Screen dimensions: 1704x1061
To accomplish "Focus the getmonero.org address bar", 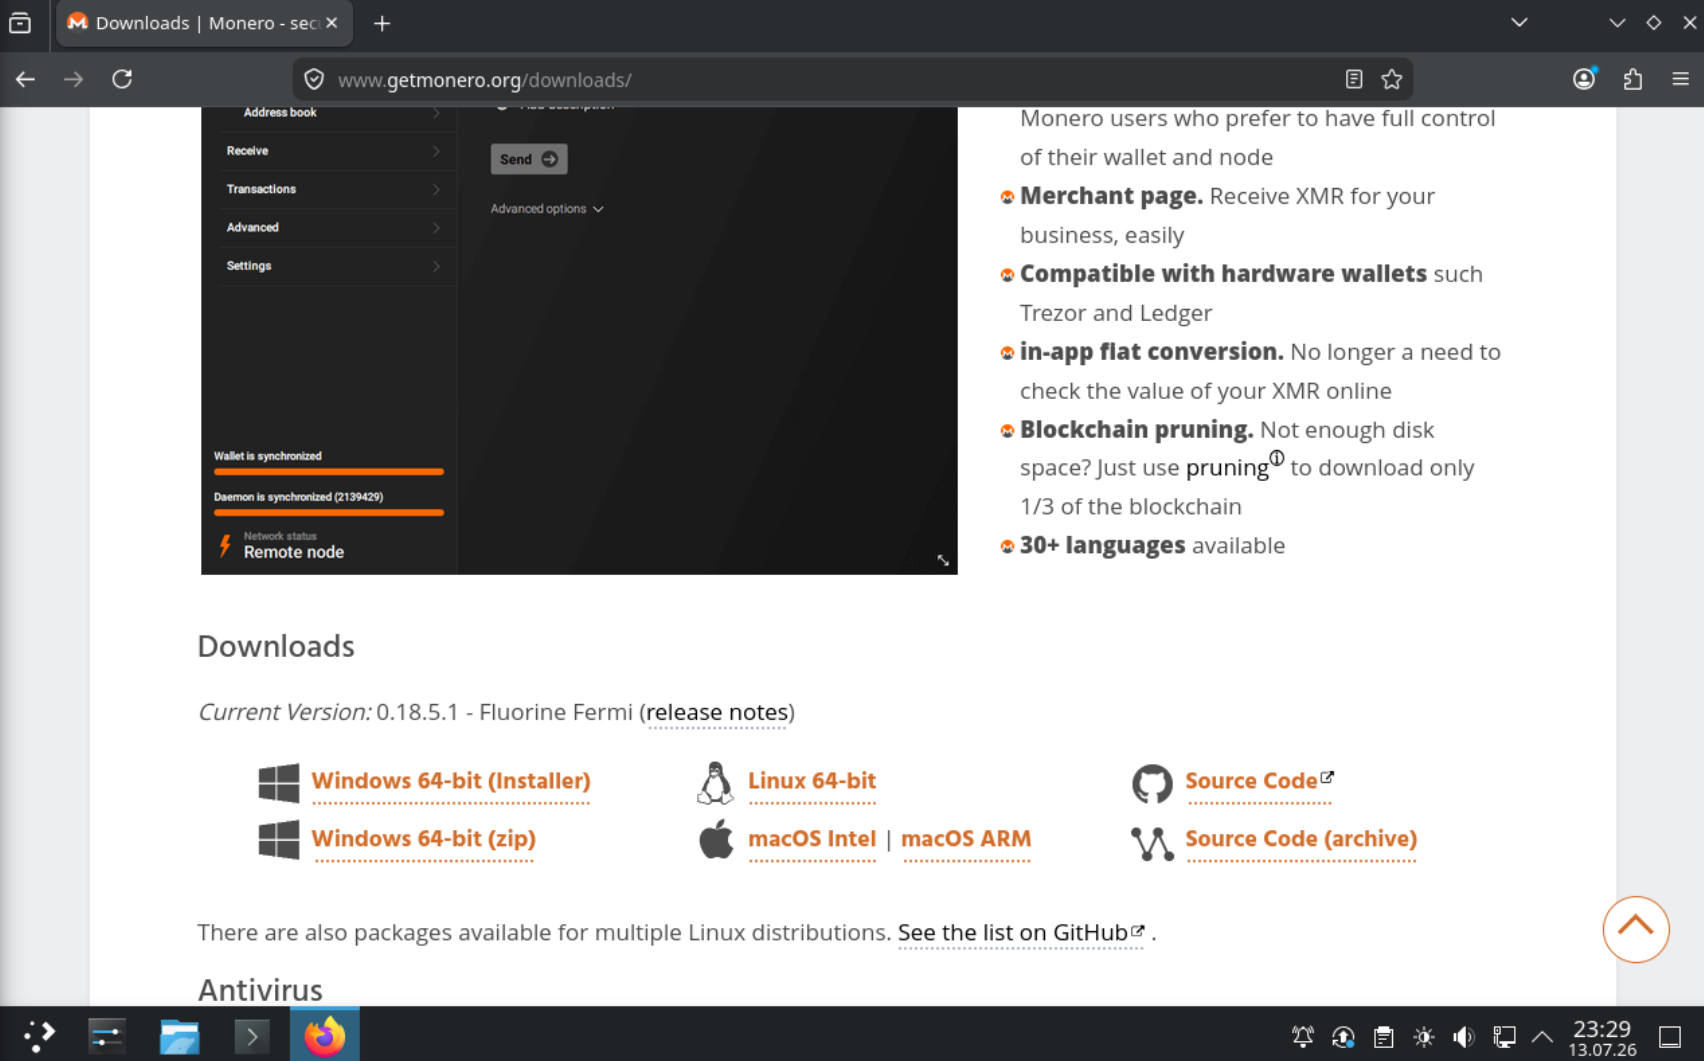I will coord(830,80).
